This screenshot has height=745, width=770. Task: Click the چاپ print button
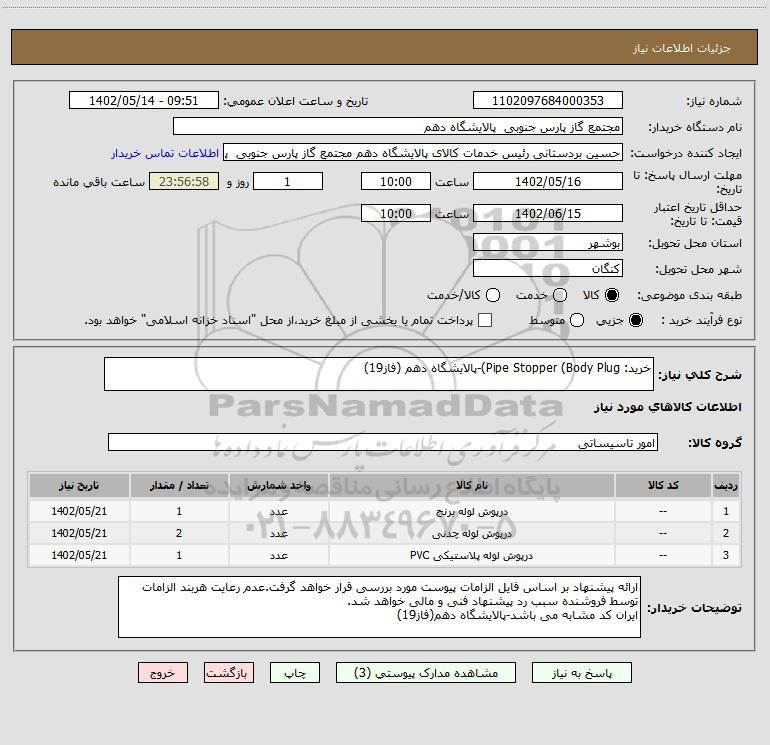coord(295,673)
